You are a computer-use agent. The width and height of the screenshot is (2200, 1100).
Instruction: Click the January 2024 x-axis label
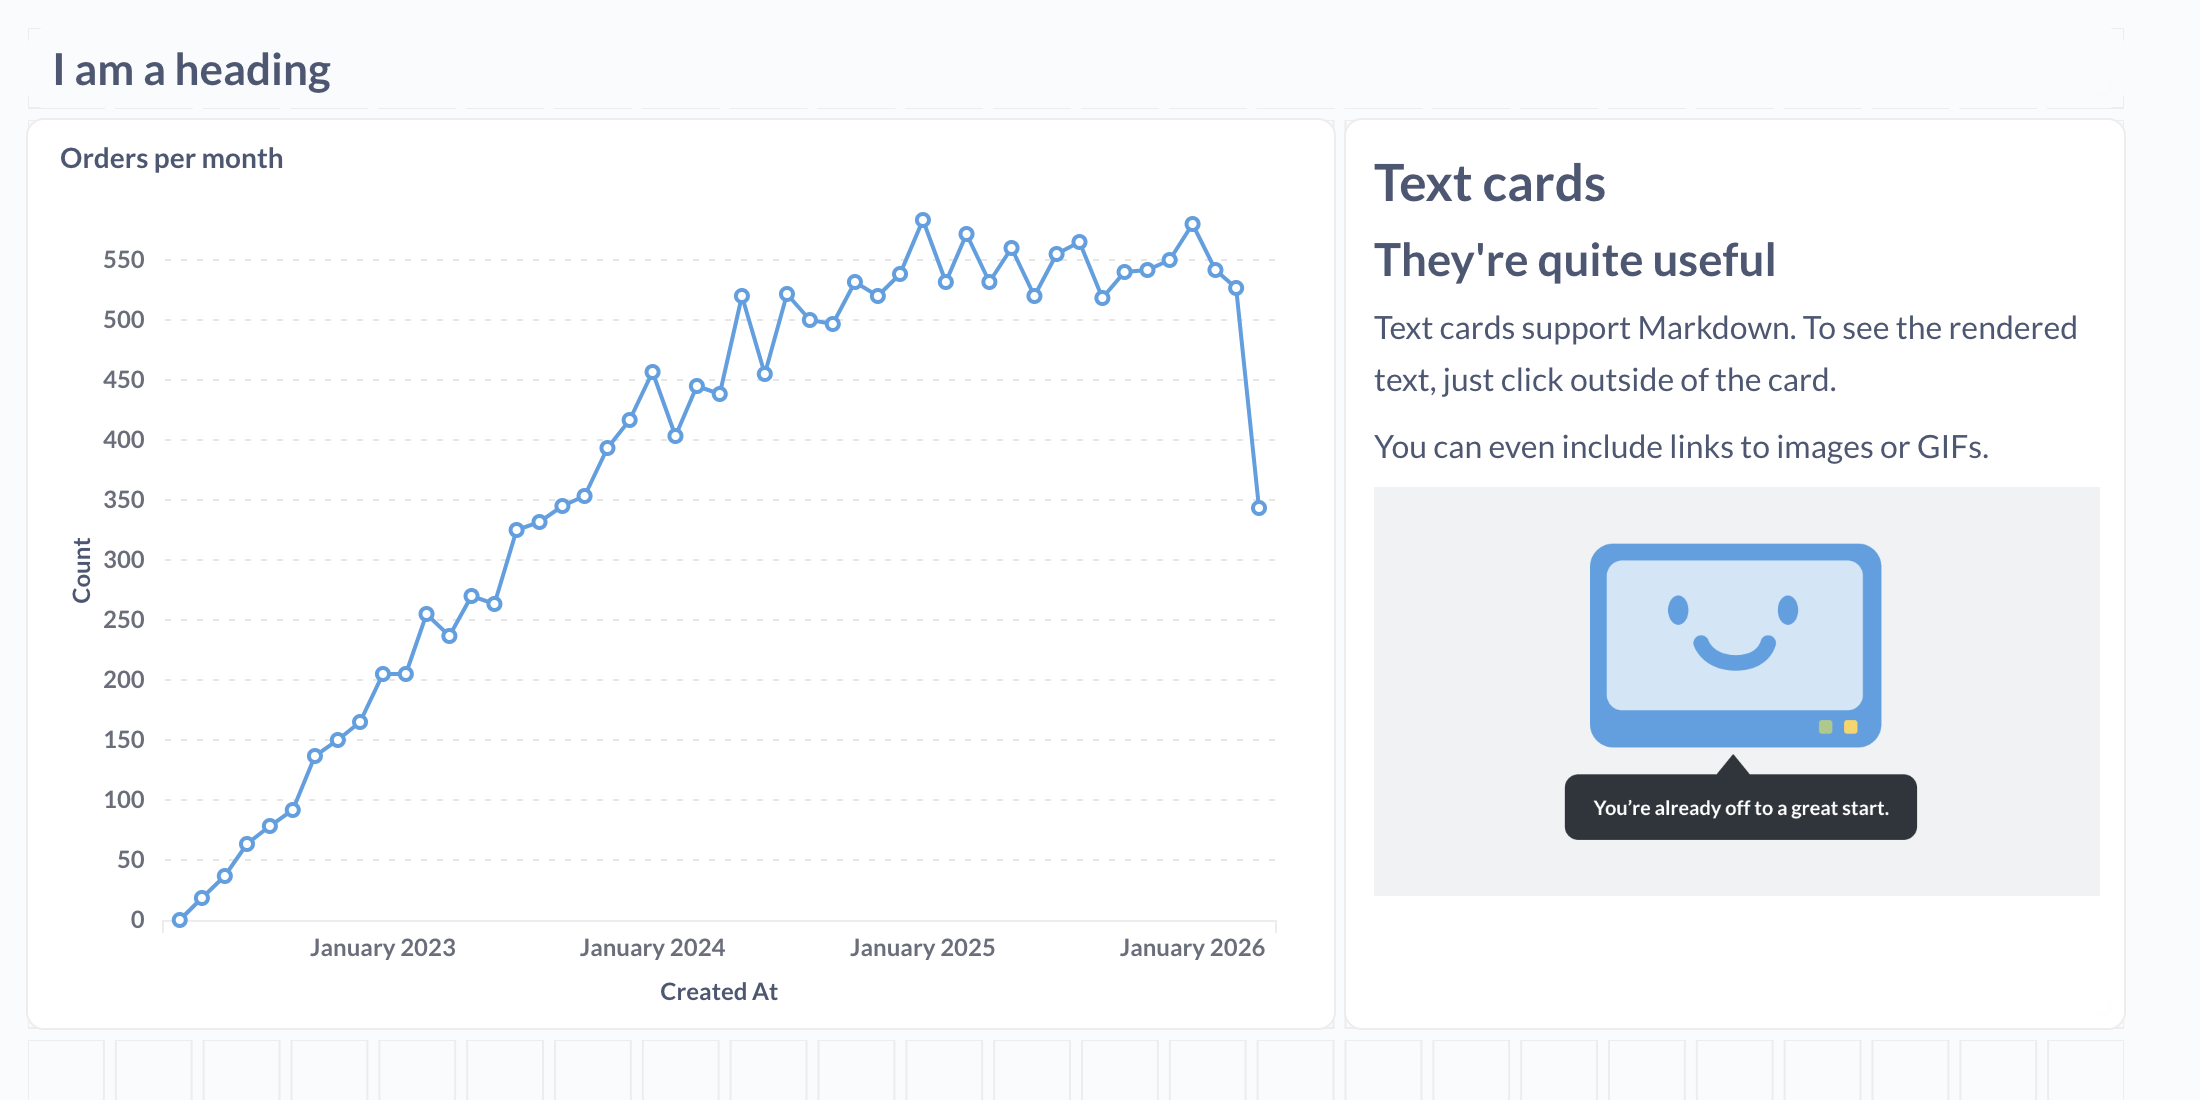point(652,948)
